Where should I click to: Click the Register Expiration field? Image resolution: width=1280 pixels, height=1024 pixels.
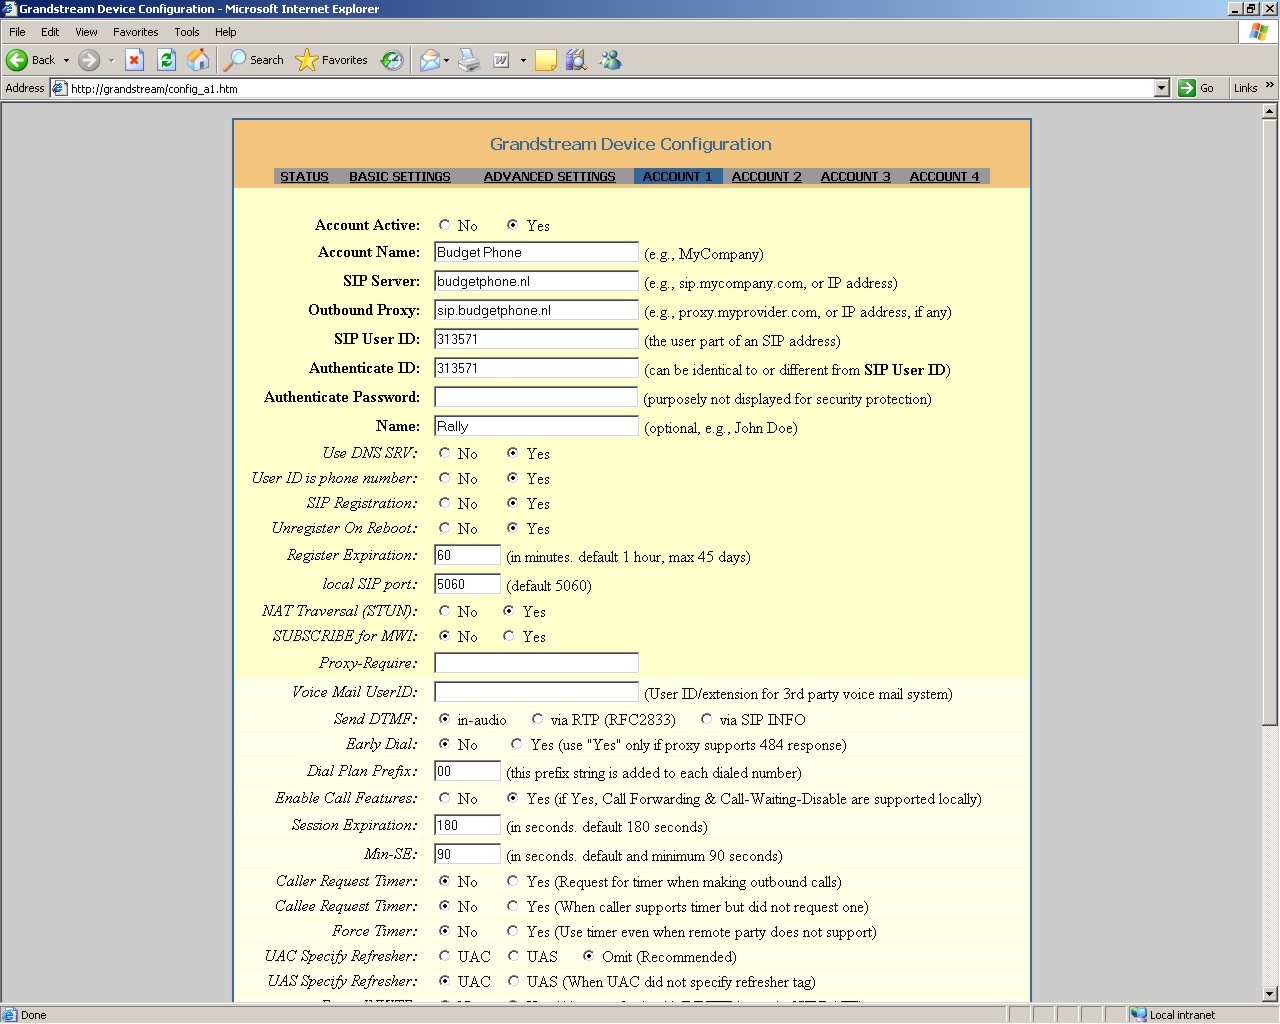pos(467,555)
